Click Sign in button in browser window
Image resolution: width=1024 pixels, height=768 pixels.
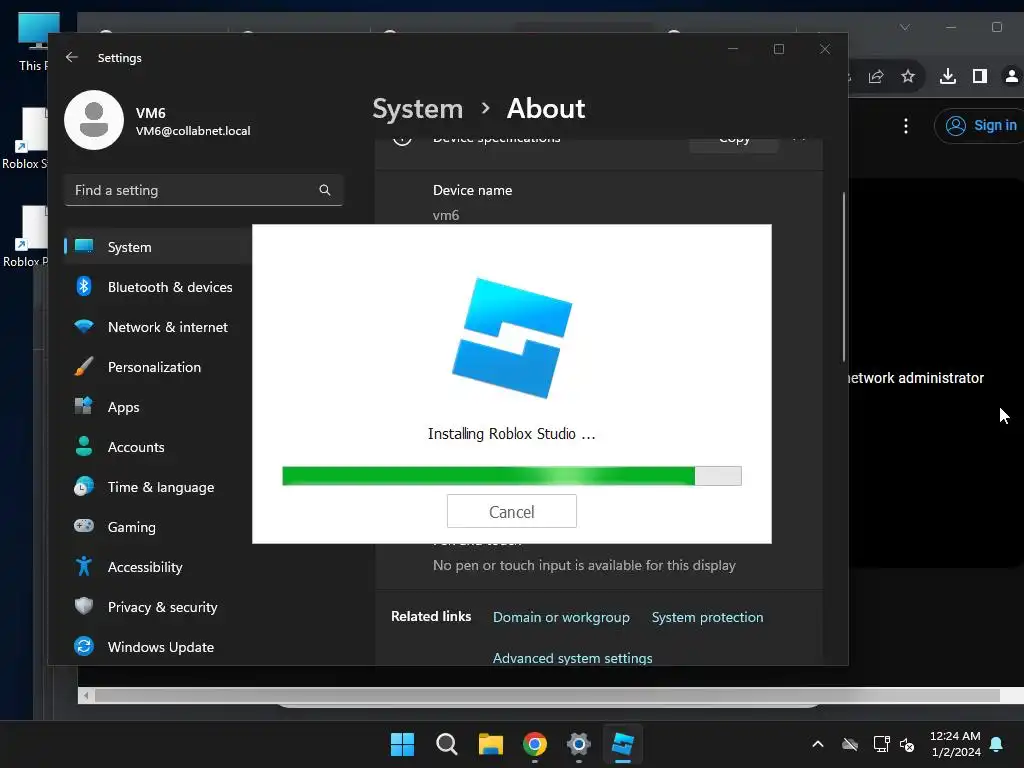pos(980,125)
